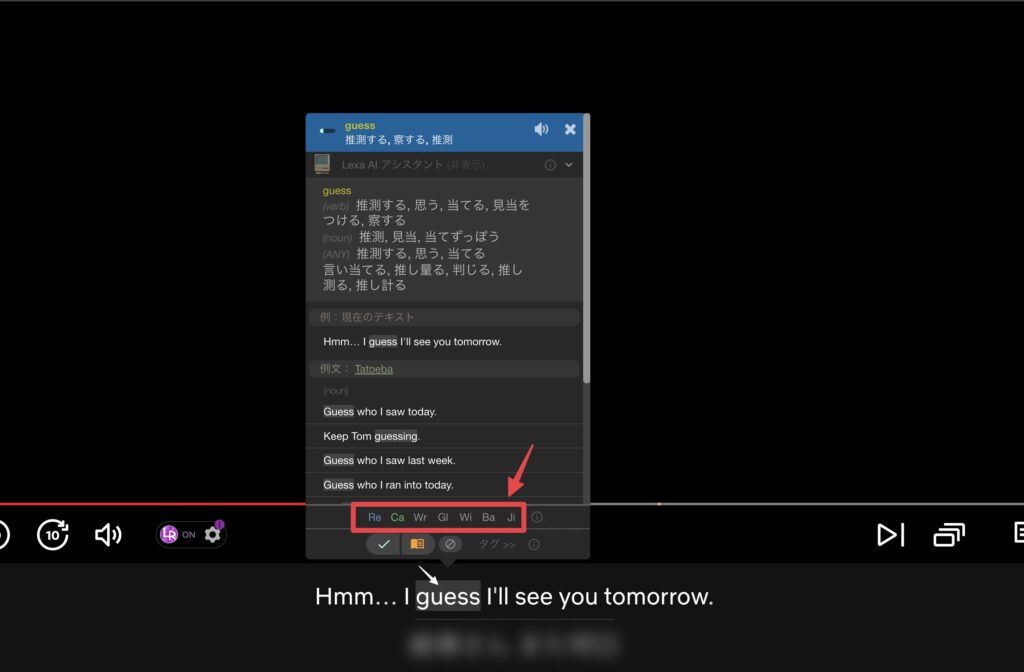1024x672 pixels.
Task: Skip forward 10 seconds
Action: (x=53, y=535)
